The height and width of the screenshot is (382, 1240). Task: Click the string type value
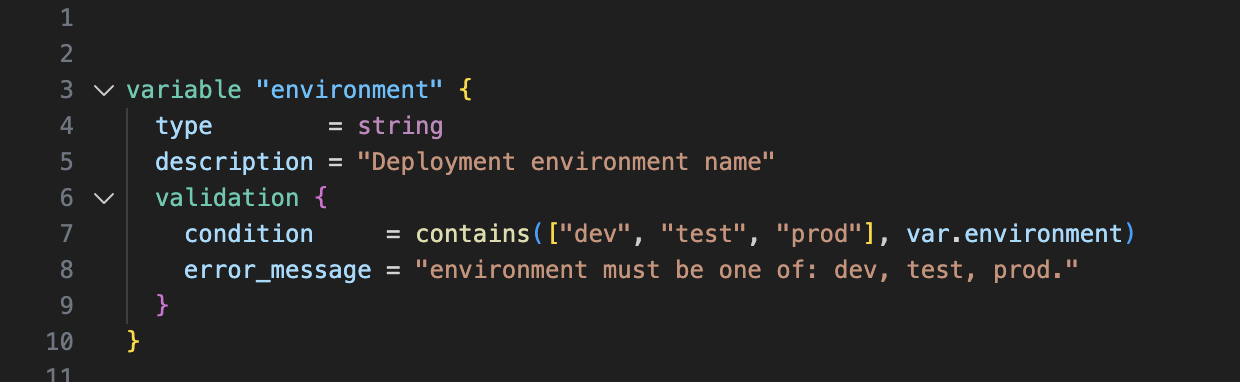400,126
